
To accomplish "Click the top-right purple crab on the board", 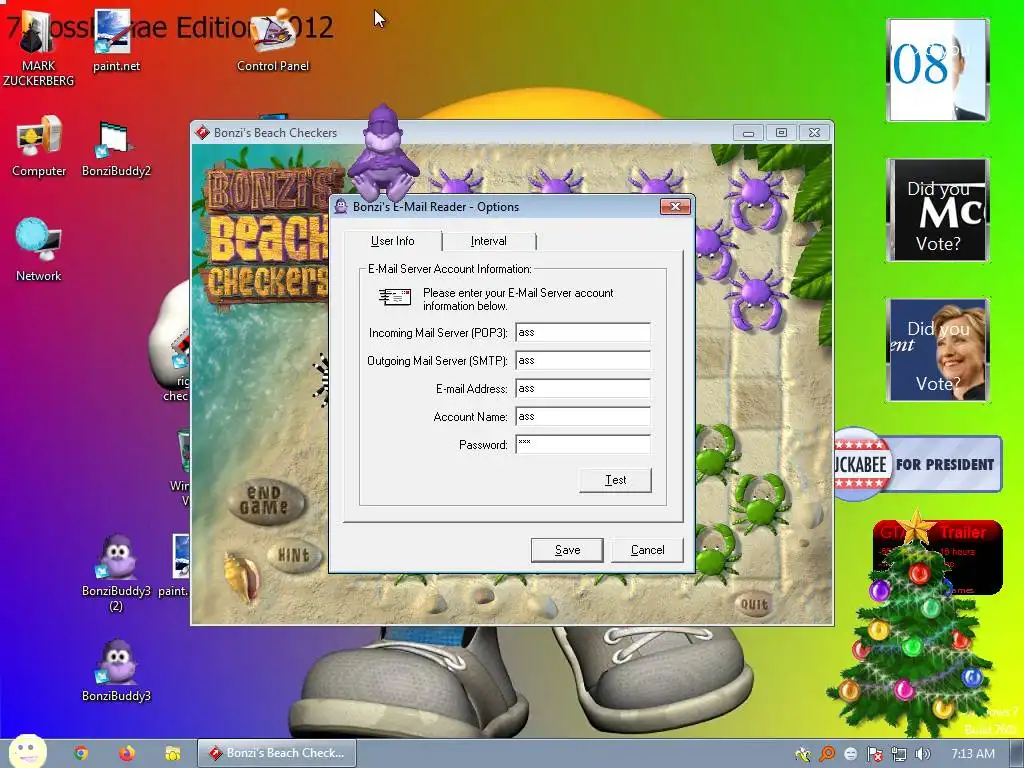I will [756, 198].
